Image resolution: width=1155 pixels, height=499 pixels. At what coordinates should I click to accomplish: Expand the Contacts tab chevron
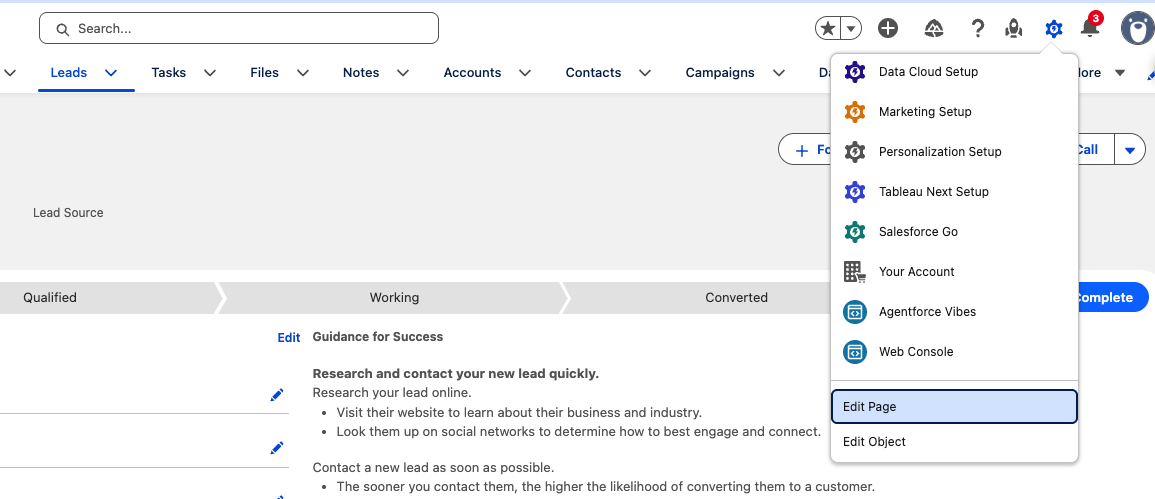pos(645,72)
